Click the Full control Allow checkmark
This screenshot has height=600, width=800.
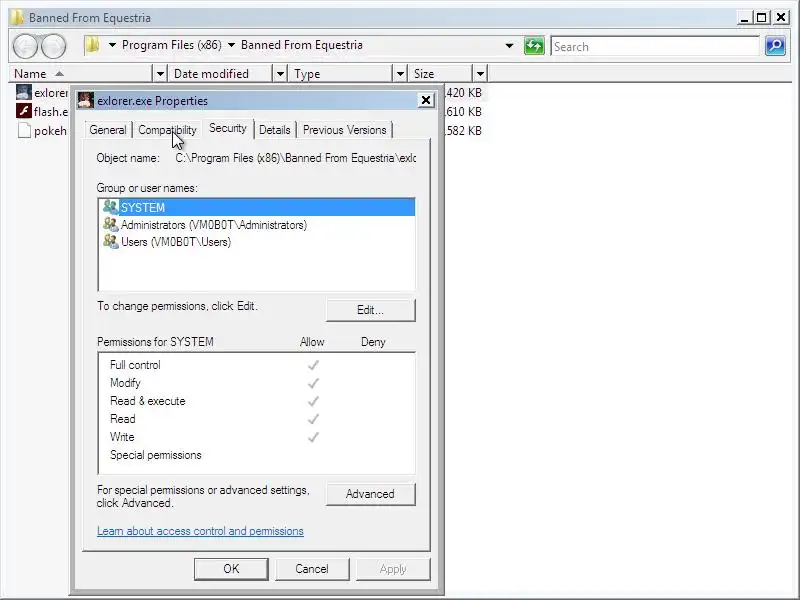[x=313, y=365]
